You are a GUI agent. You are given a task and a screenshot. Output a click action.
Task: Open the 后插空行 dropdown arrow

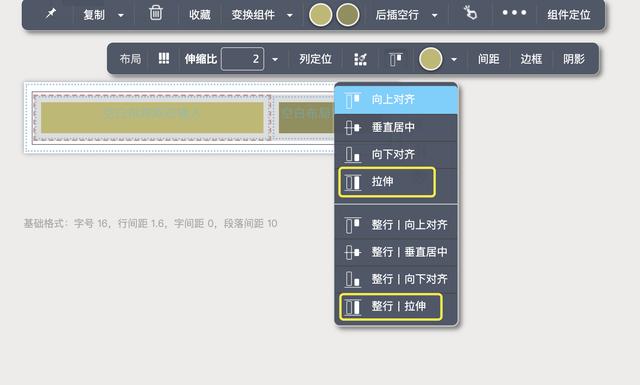coord(434,16)
